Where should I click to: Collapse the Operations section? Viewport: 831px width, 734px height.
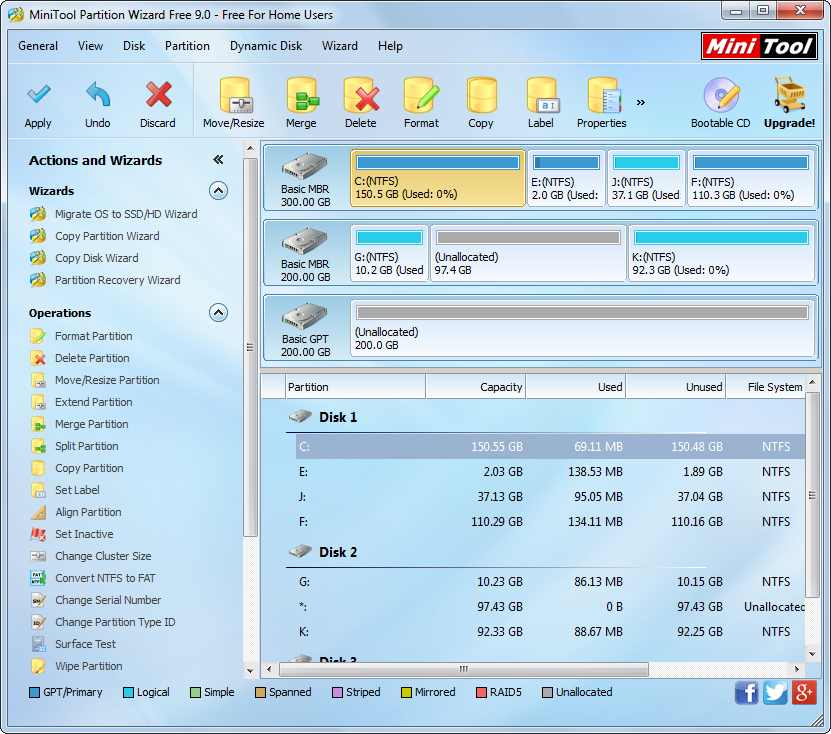(218, 313)
